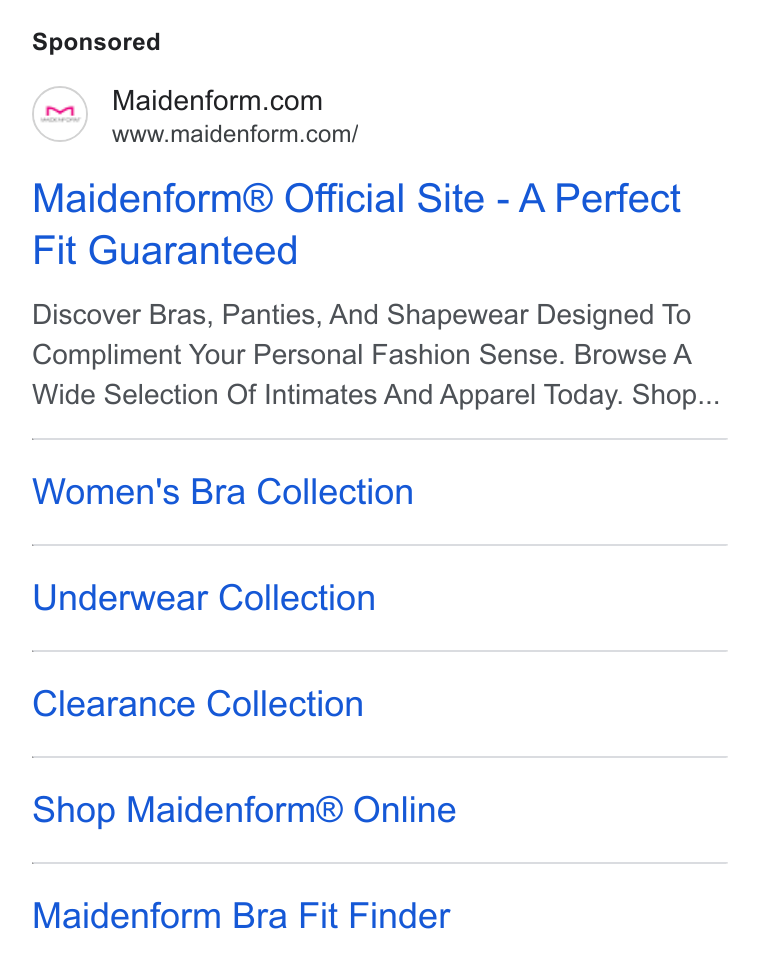Select the Shop Maidenform® Online link
This screenshot has height=968, width=760.
click(244, 810)
